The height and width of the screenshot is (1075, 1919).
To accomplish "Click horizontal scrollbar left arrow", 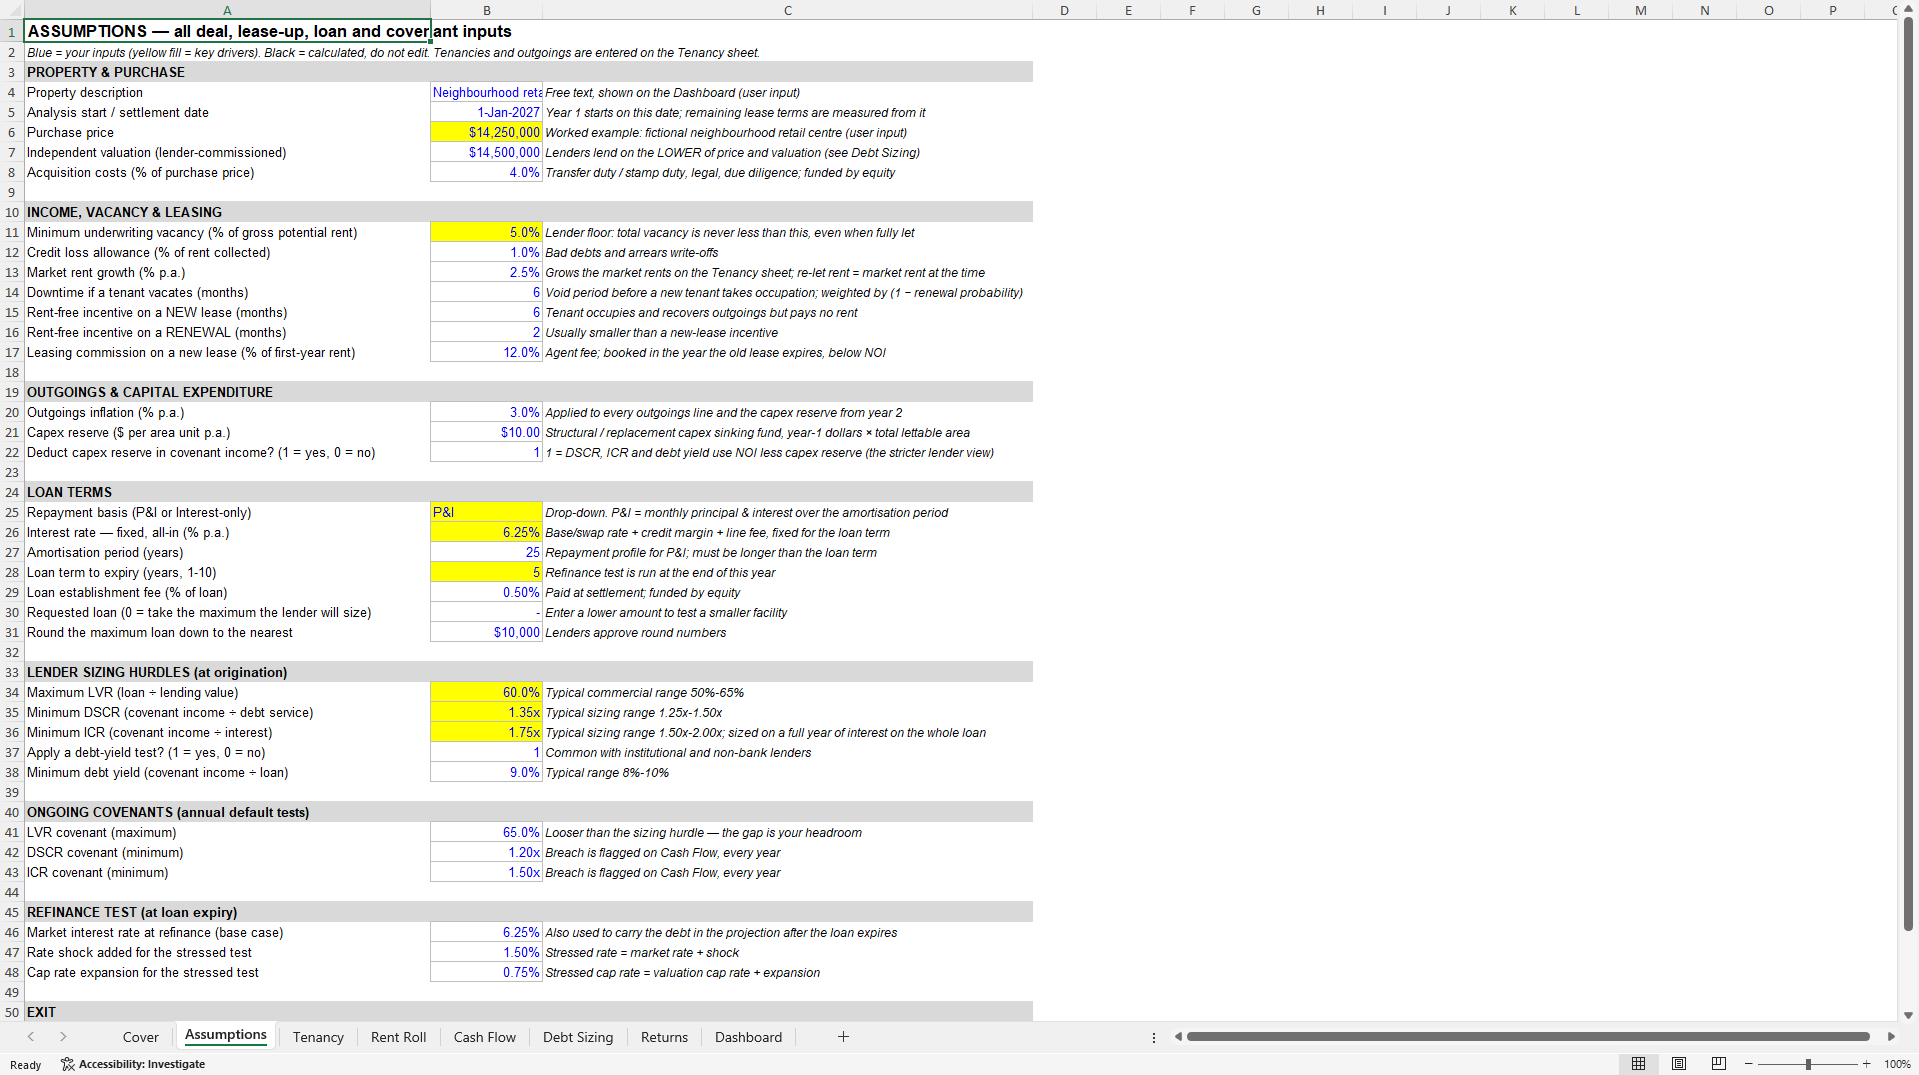I will tap(1178, 1037).
